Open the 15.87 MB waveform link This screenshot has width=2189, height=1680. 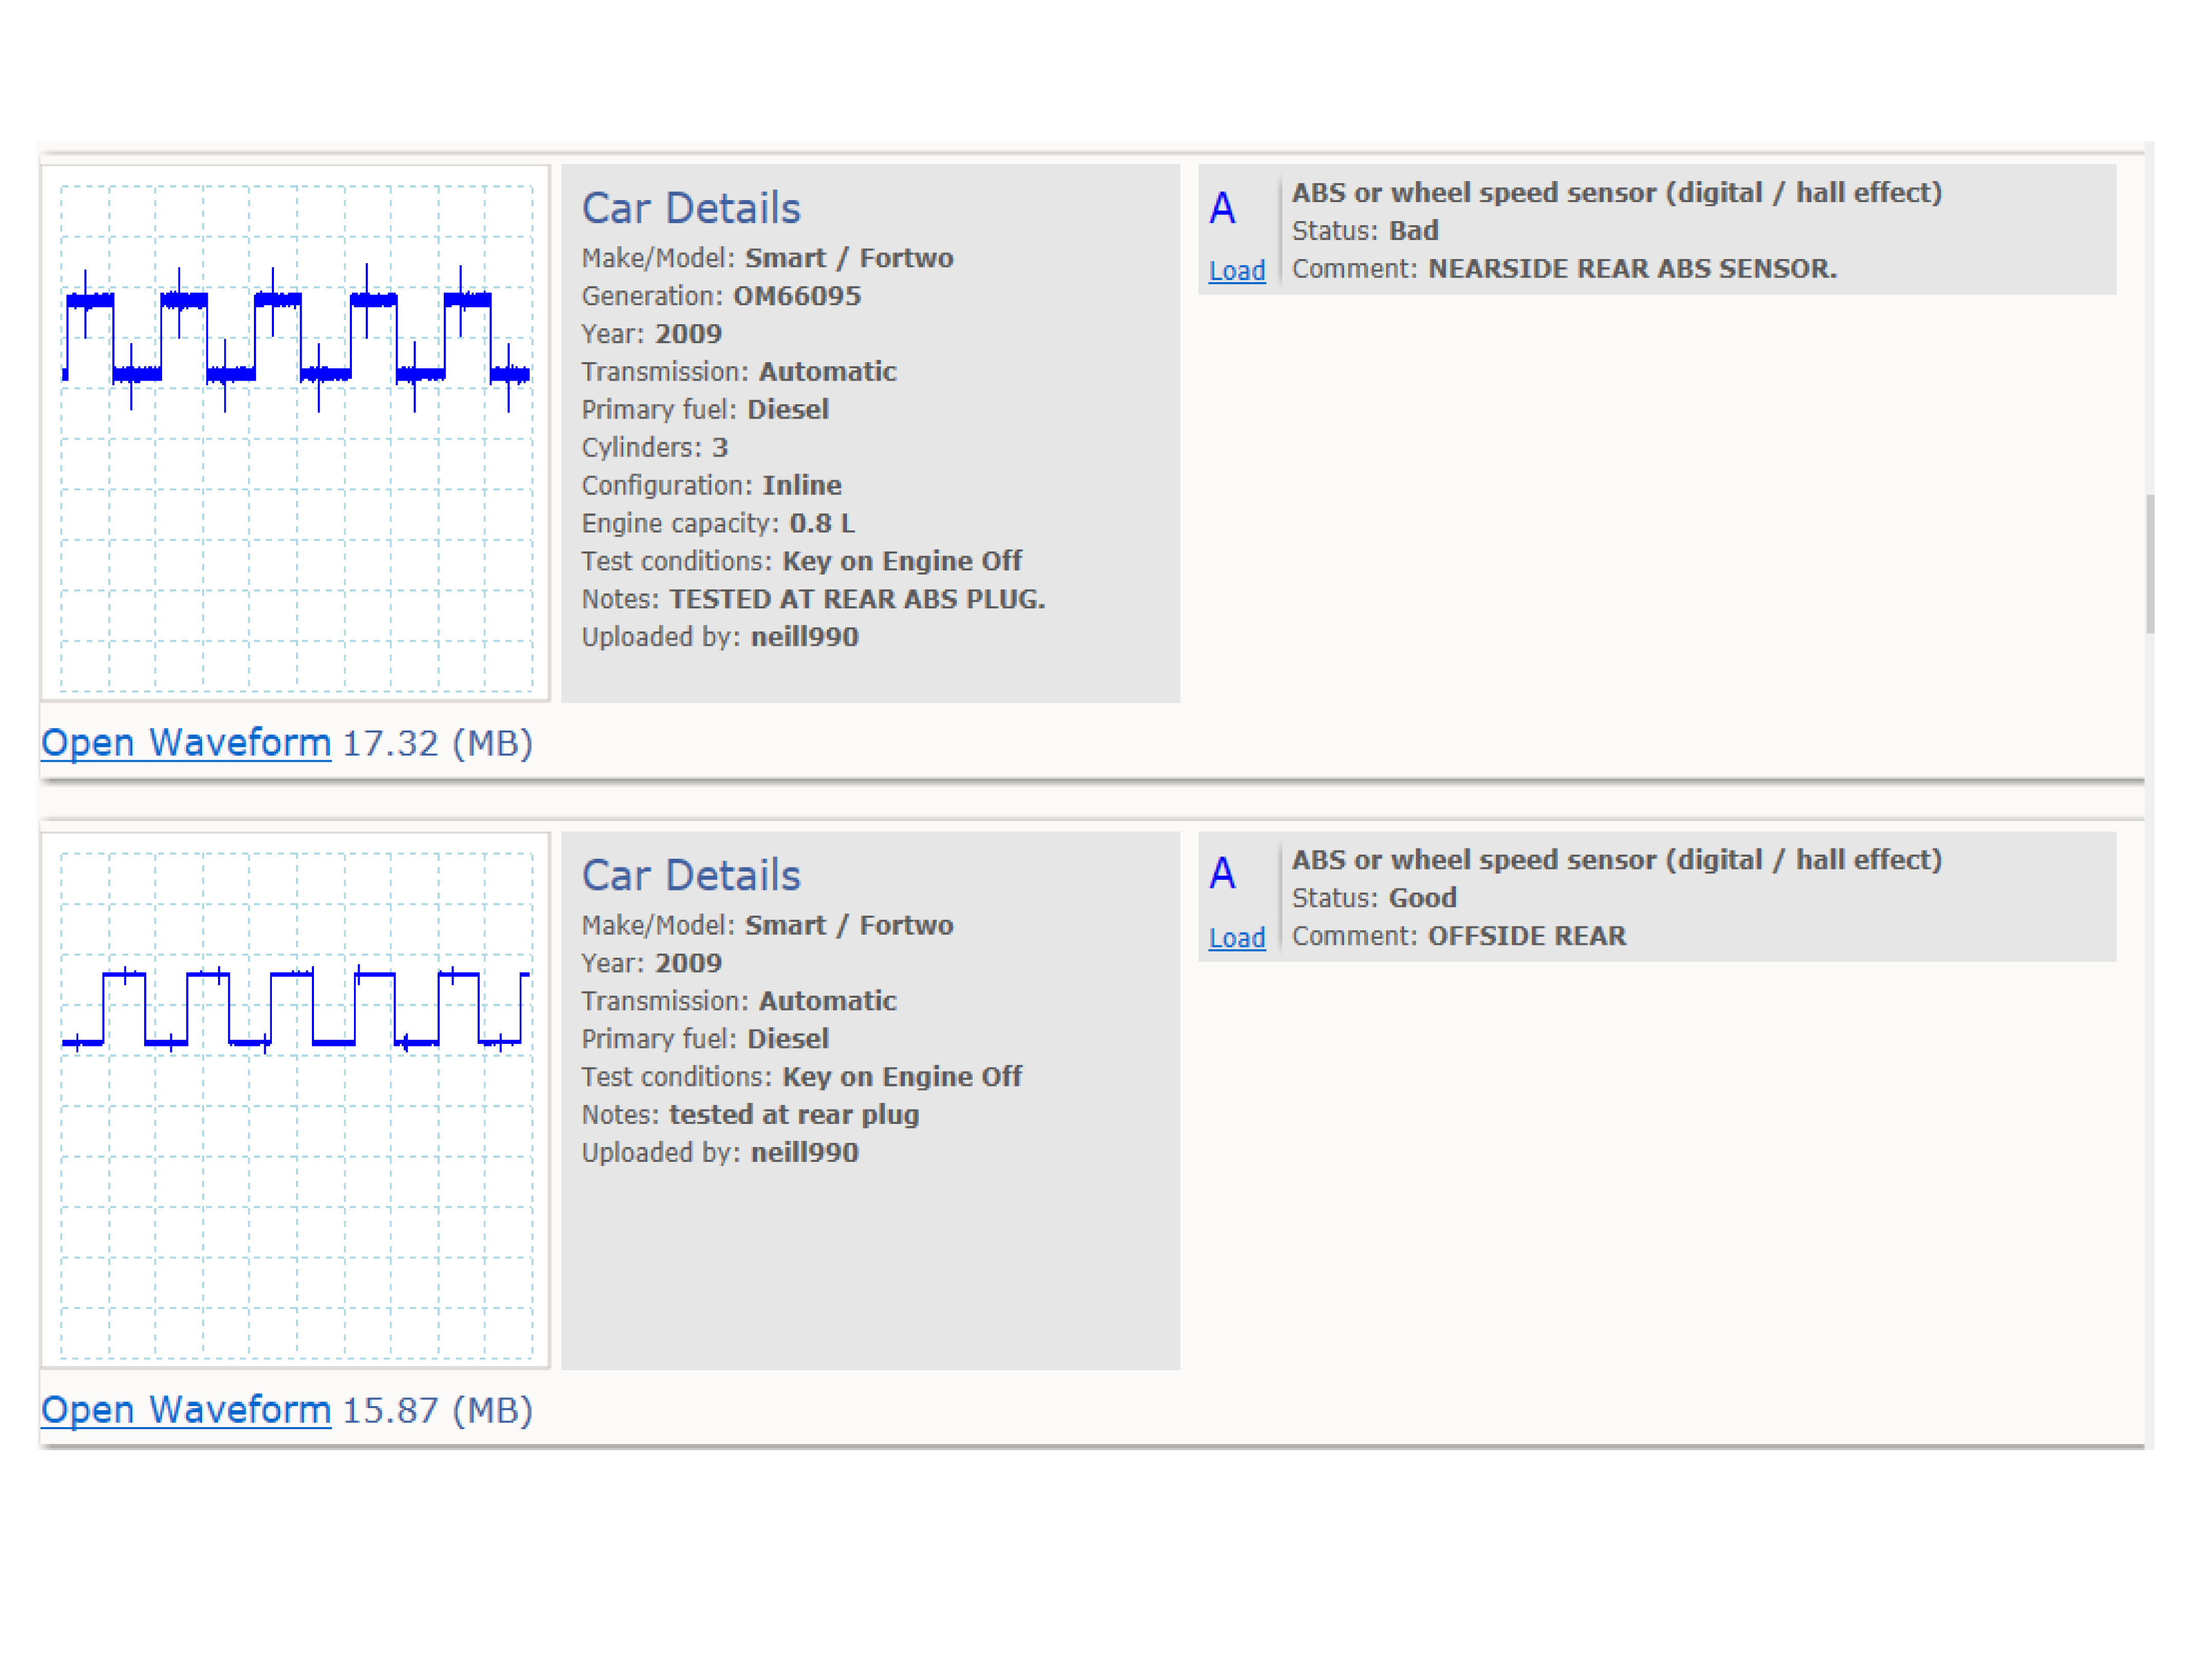pyautogui.click(x=185, y=1410)
